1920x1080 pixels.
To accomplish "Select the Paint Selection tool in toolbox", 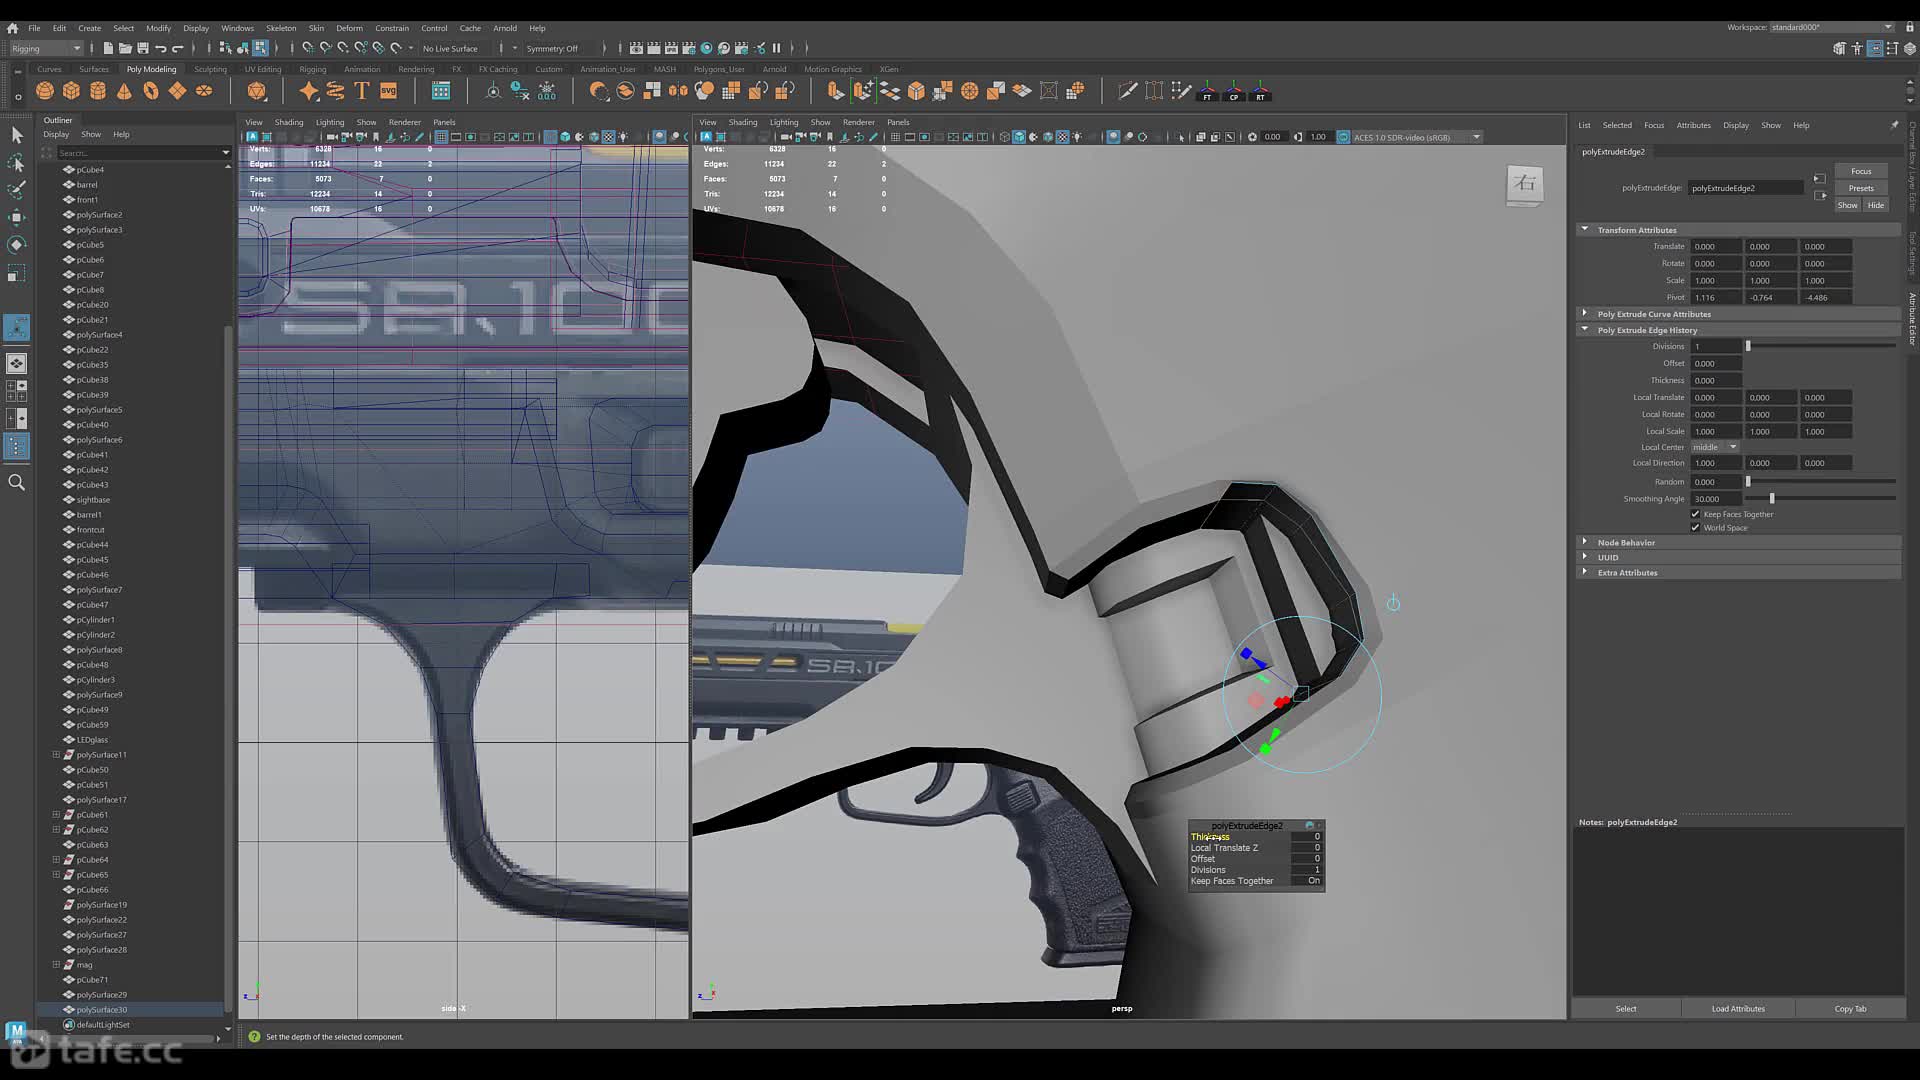I will (x=16, y=189).
